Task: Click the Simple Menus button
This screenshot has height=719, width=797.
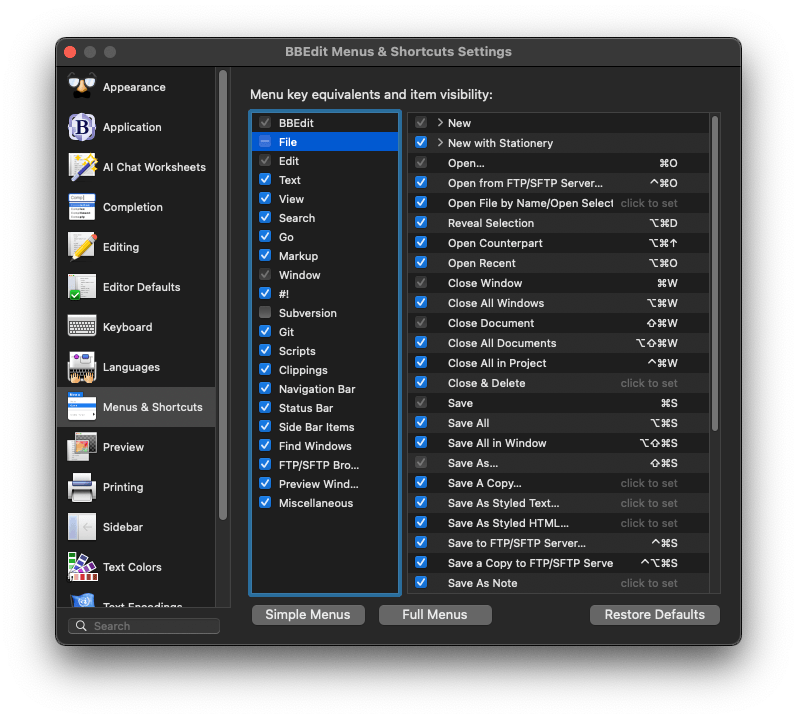Action: pyautogui.click(x=308, y=615)
